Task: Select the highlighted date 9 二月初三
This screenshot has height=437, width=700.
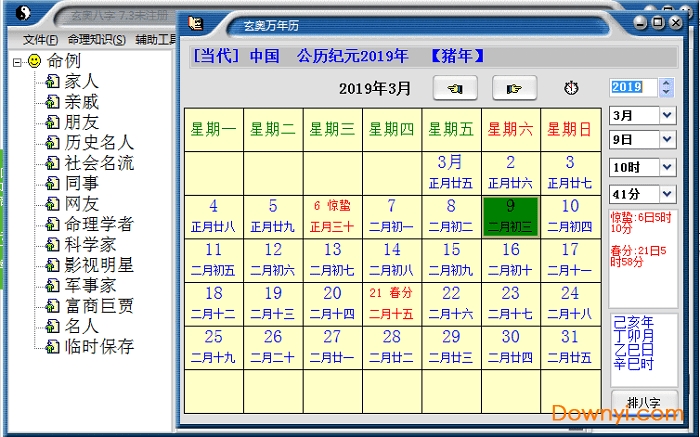Action: click(x=511, y=217)
